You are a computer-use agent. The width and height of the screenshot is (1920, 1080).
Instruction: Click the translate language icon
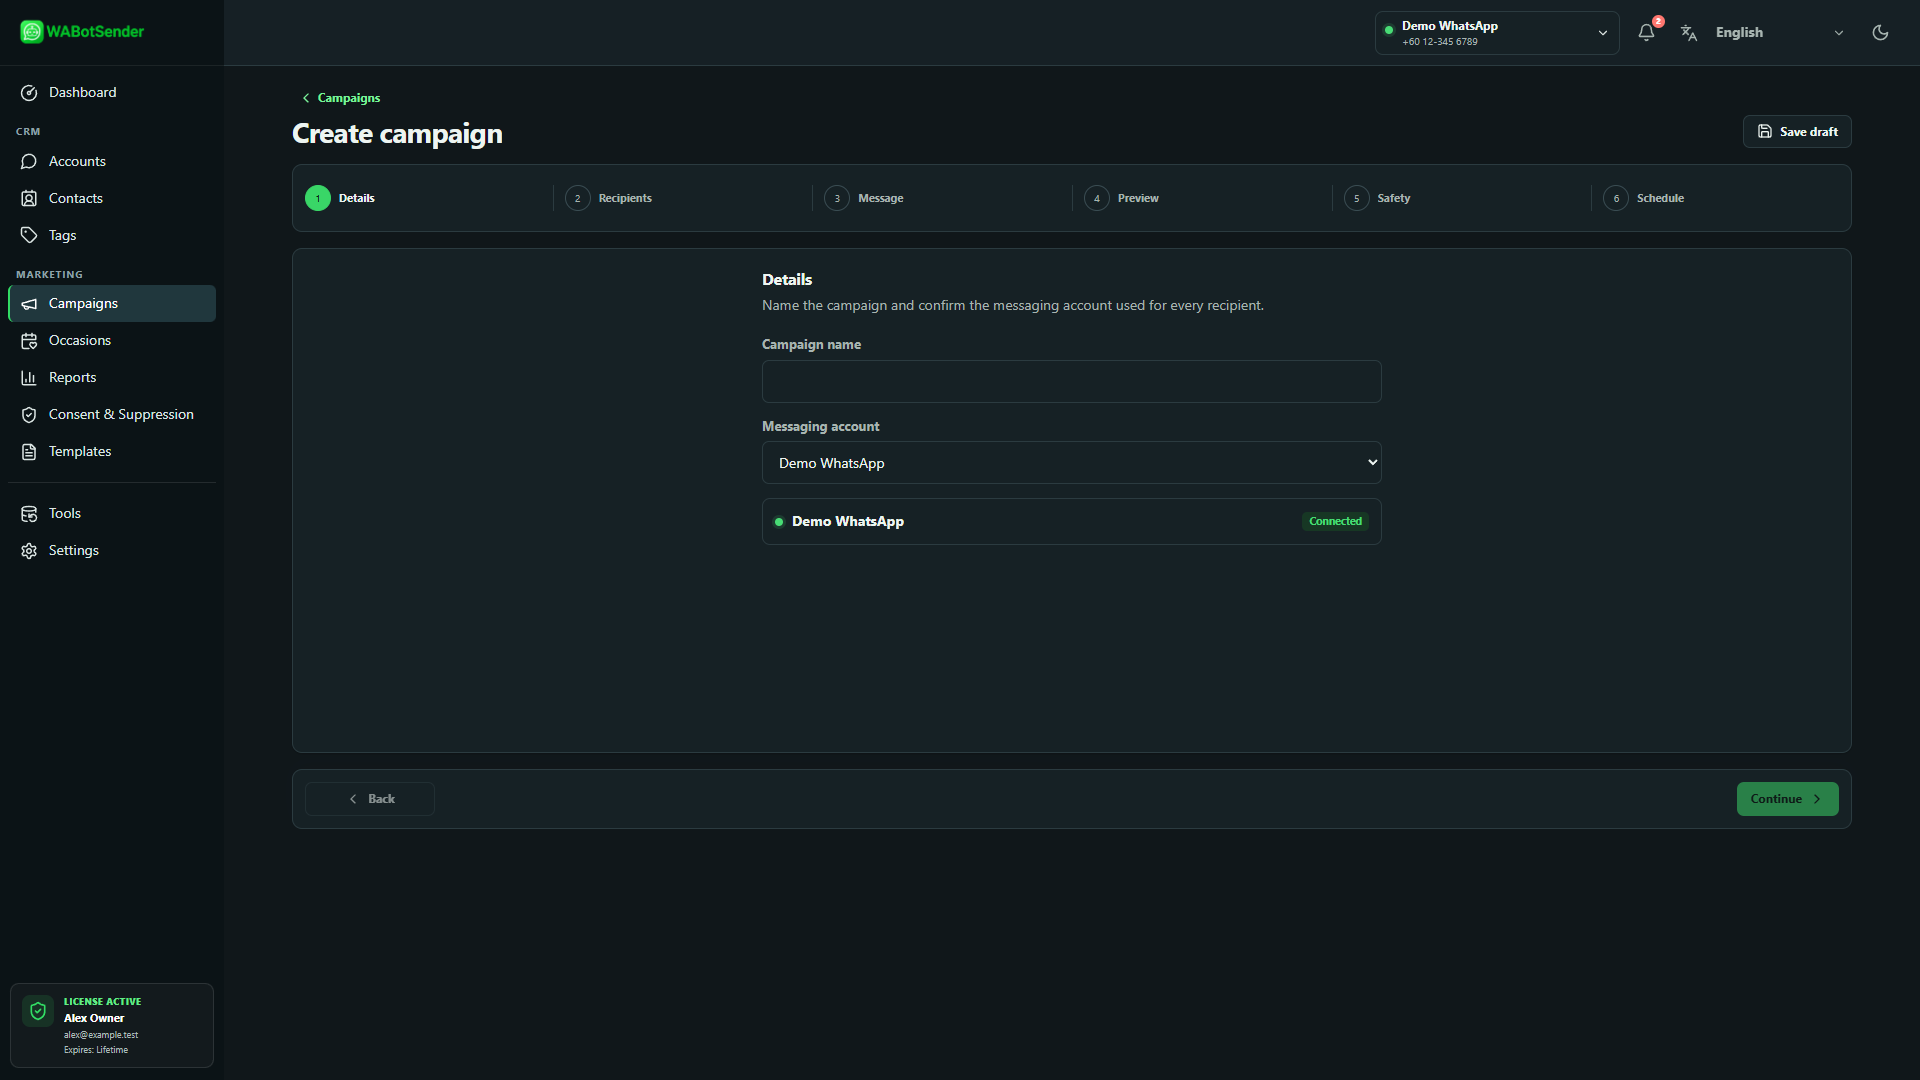pyautogui.click(x=1689, y=33)
